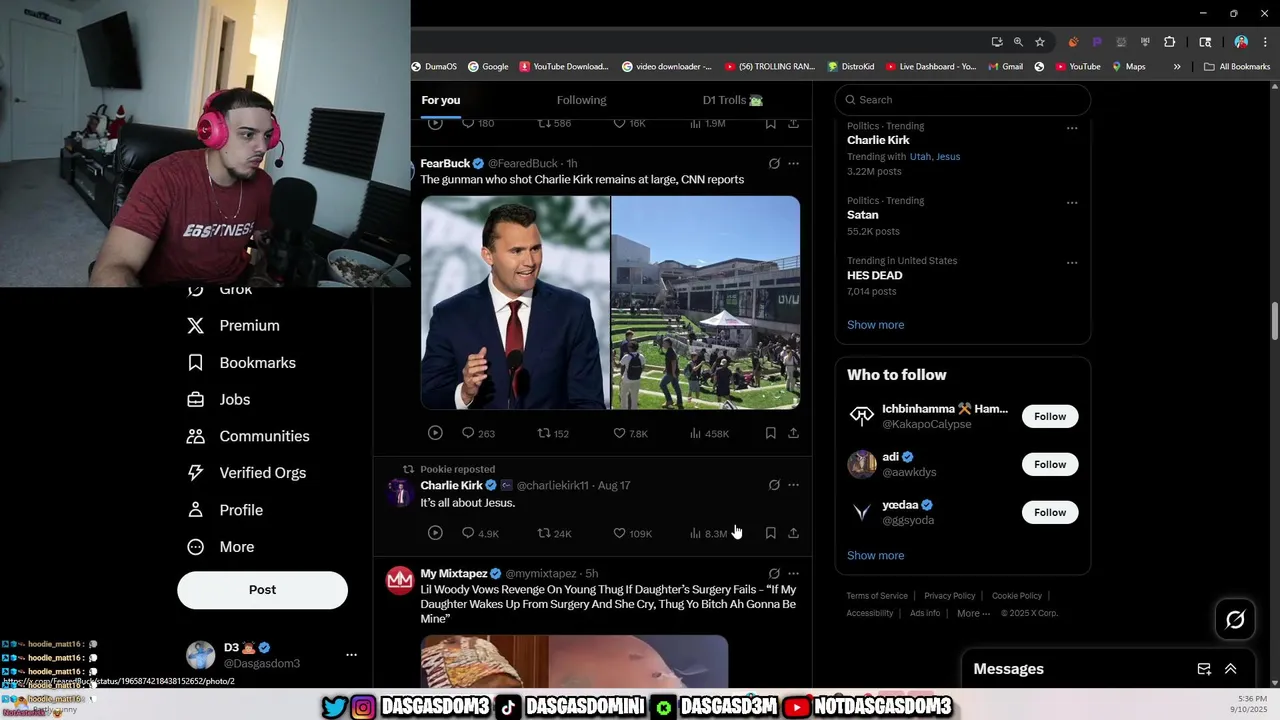Bookmark Charlie Kirk's post
Screen dimensions: 1280x720
(x=770, y=533)
